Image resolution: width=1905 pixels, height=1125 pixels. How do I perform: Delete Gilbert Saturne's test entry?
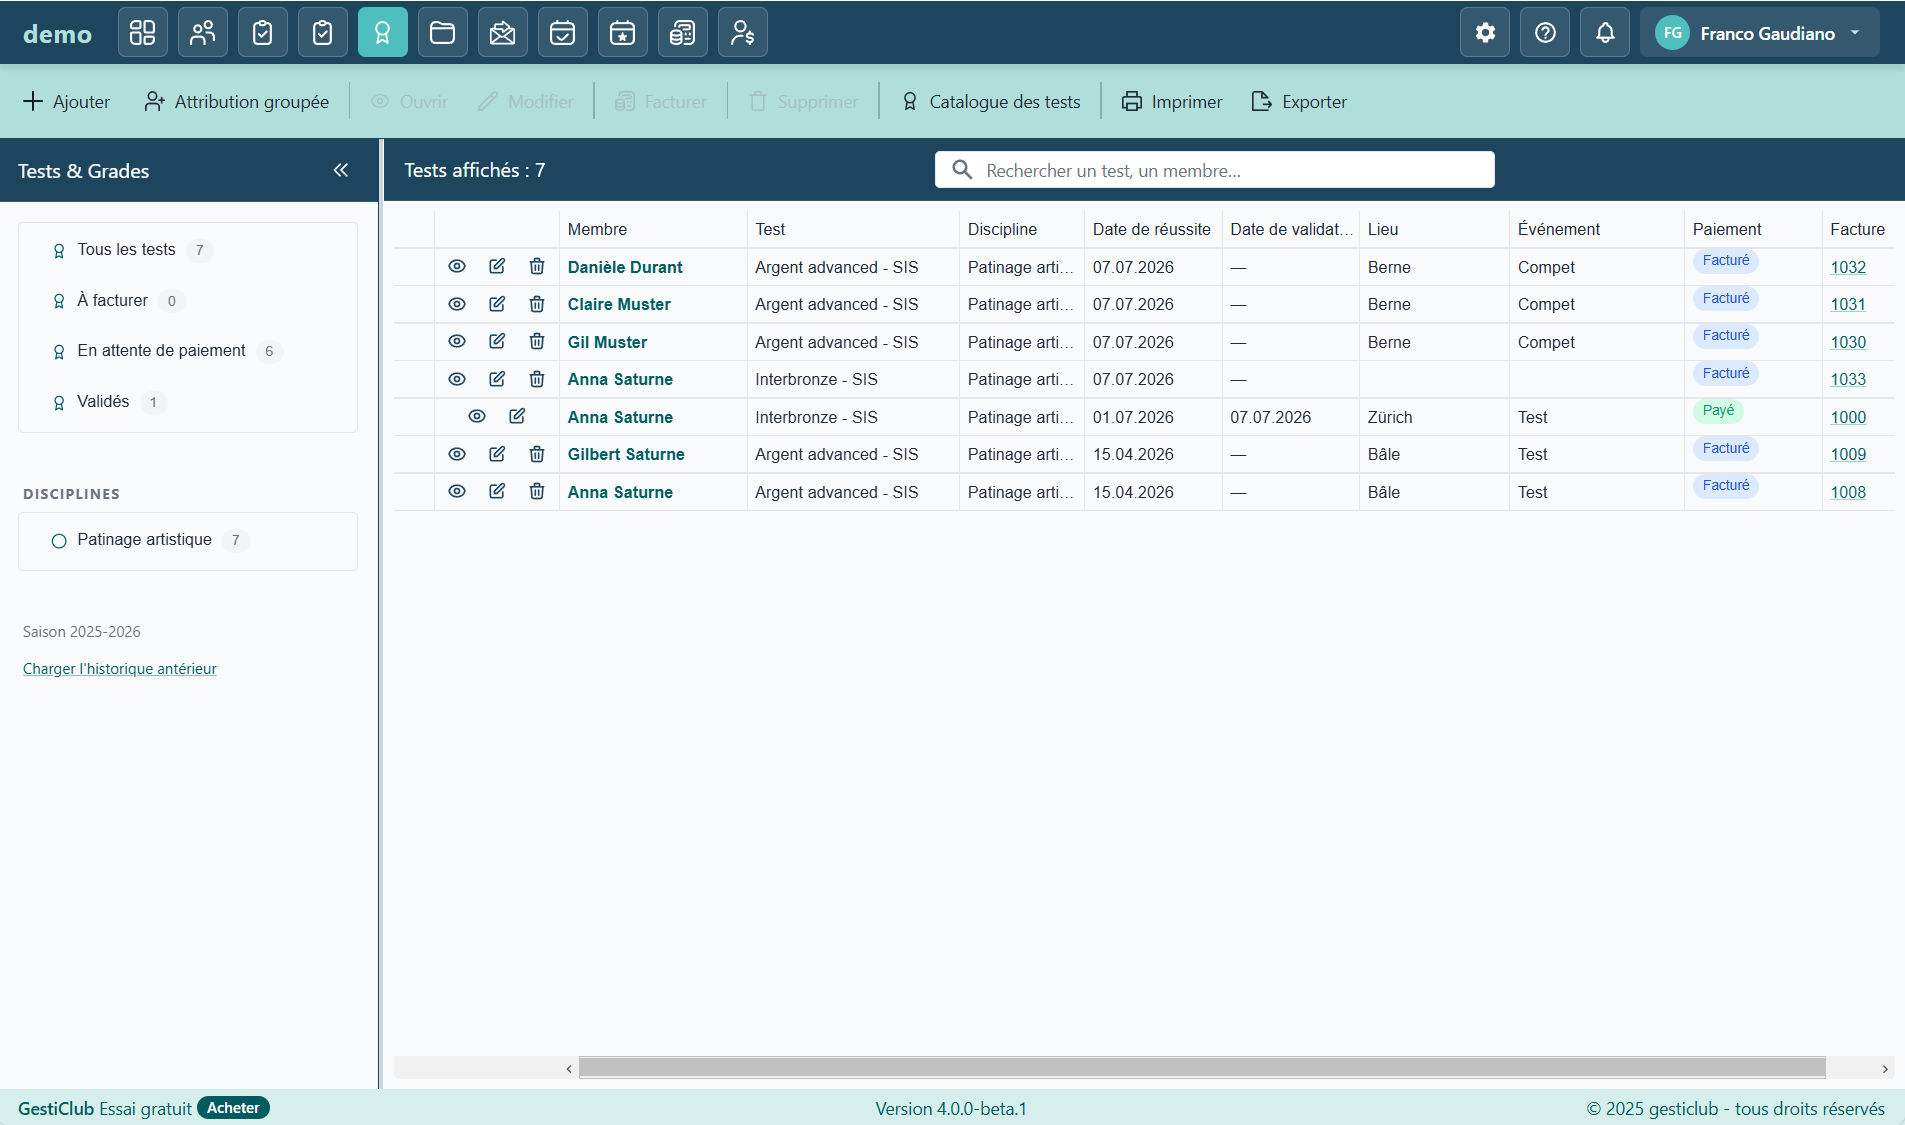[537, 454]
